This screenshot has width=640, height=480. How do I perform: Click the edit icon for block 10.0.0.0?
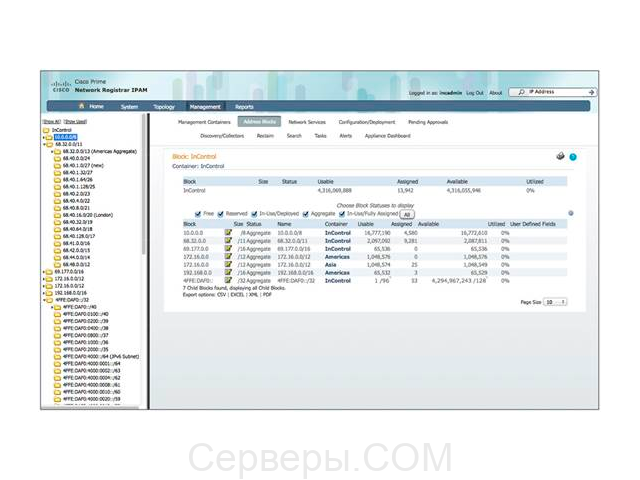click(228, 232)
